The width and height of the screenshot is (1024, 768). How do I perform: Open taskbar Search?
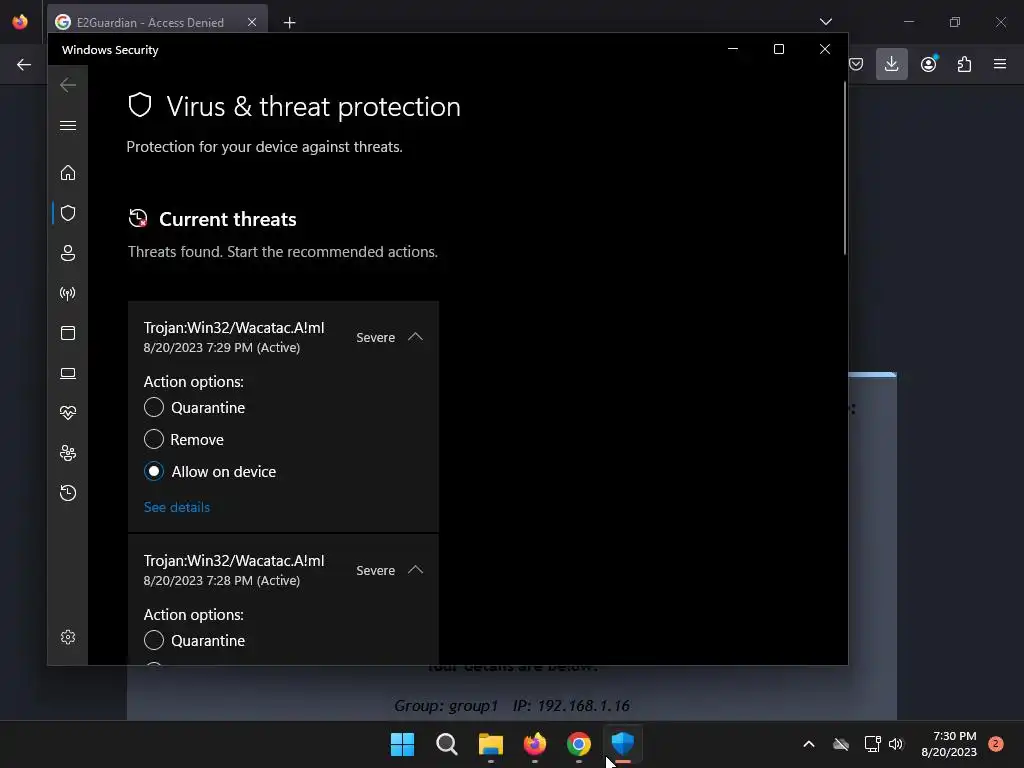(447, 744)
